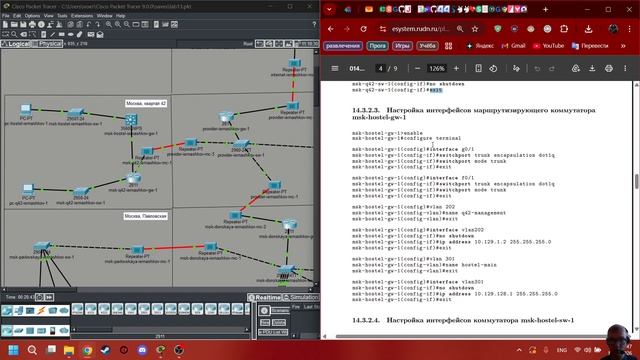Screen dimensions: 640x360
Task: Click the power cycle devices button
Action: [x=40, y=297]
